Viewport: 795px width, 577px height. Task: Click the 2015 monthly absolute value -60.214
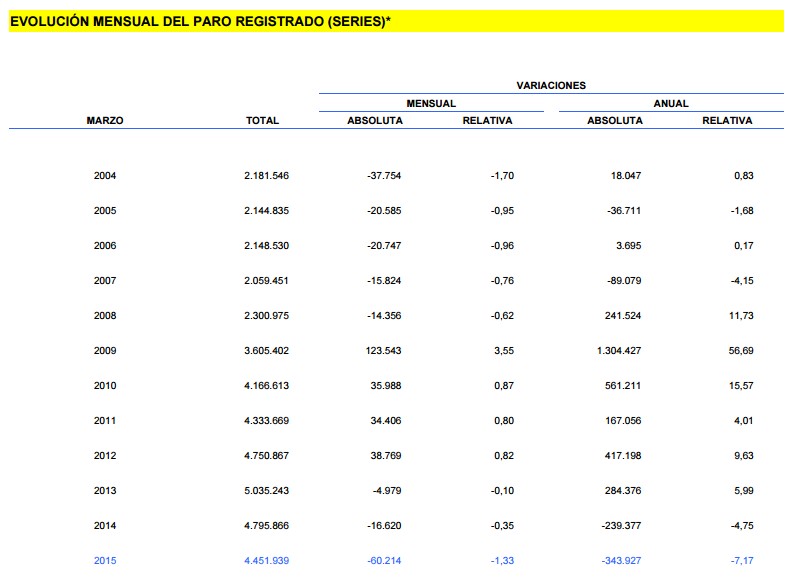coord(381,561)
